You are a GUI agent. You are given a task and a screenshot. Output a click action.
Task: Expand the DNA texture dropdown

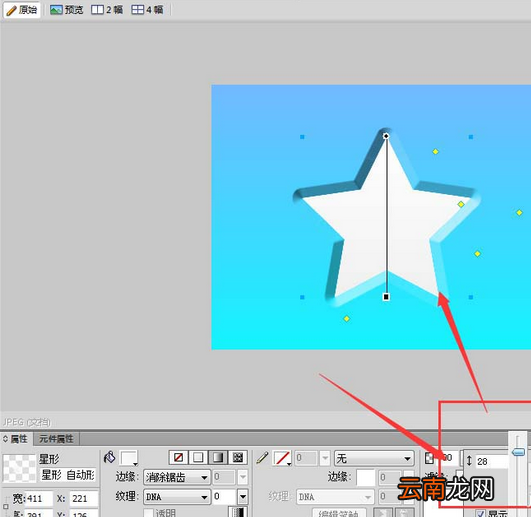177,497
